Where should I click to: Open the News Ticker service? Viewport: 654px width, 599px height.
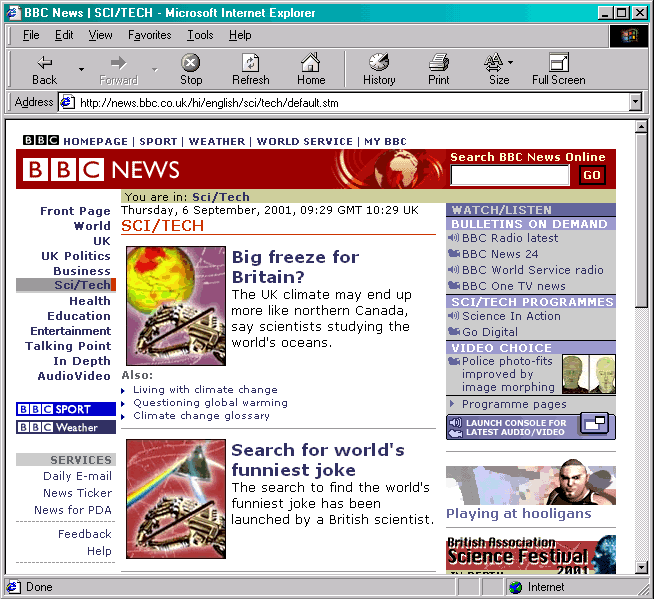(77, 493)
